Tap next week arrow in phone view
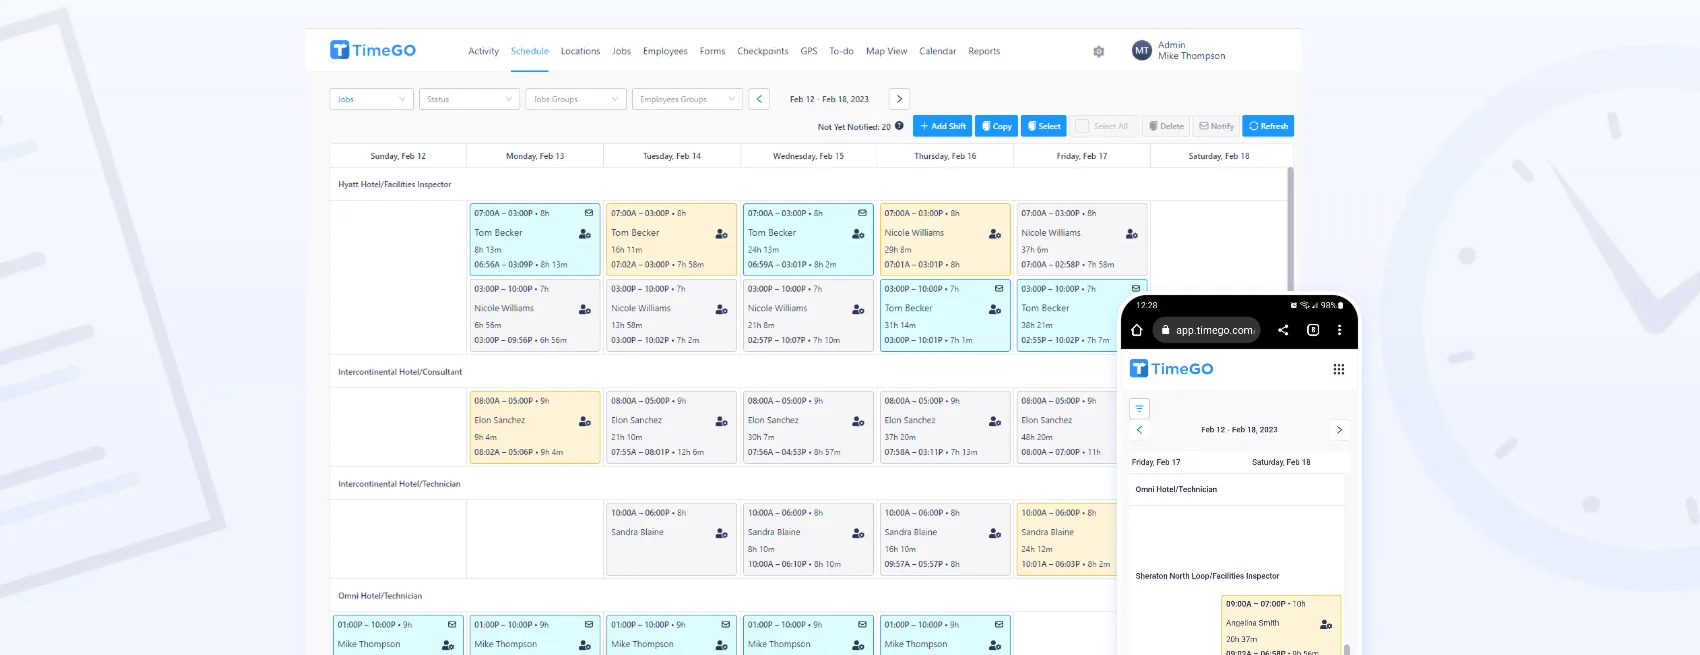 1339,430
